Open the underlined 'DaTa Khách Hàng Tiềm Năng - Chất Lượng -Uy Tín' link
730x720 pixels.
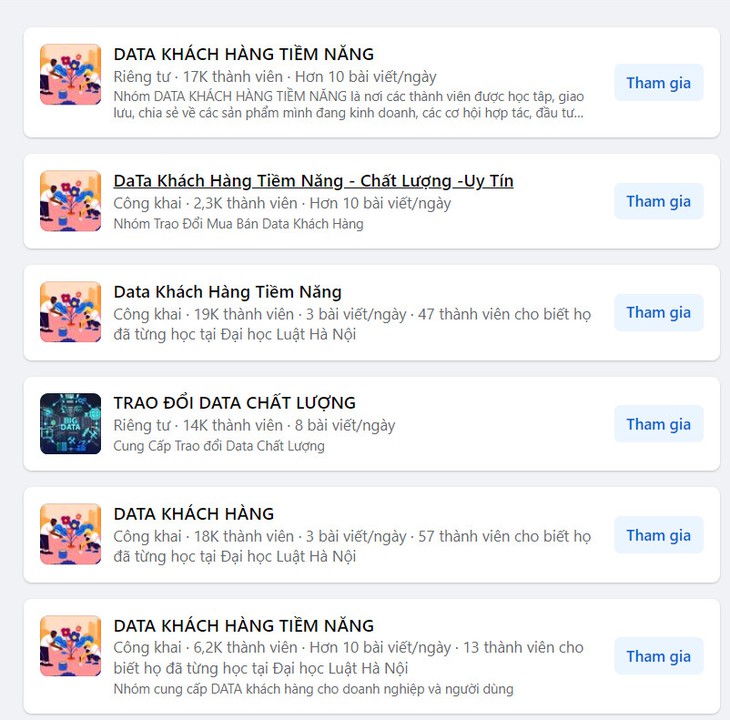[313, 181]
